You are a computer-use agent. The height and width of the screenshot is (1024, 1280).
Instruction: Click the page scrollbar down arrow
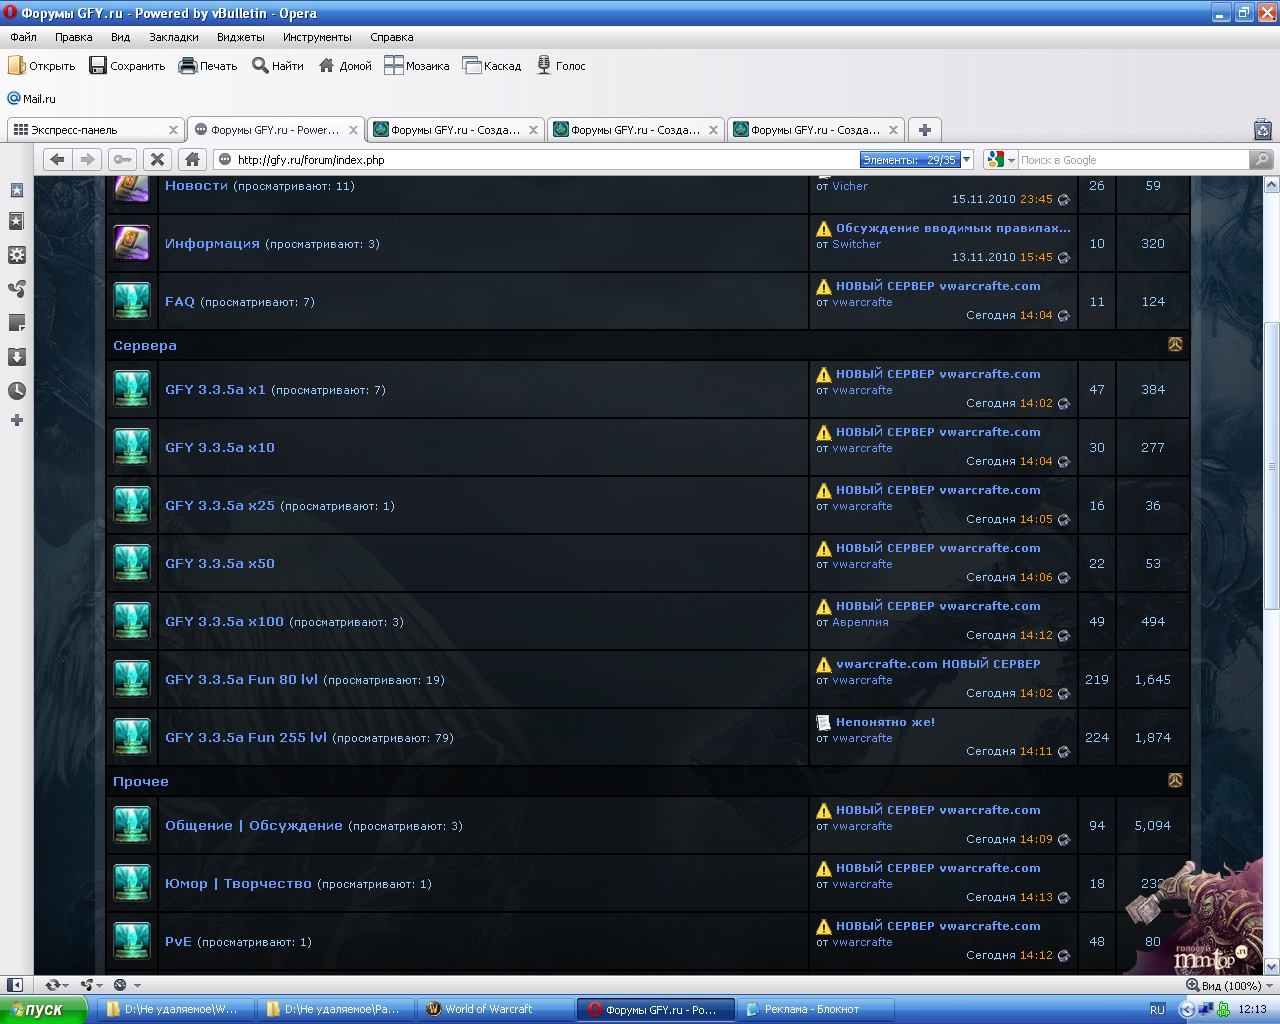pyautogui.click(x=1271, y=967)
